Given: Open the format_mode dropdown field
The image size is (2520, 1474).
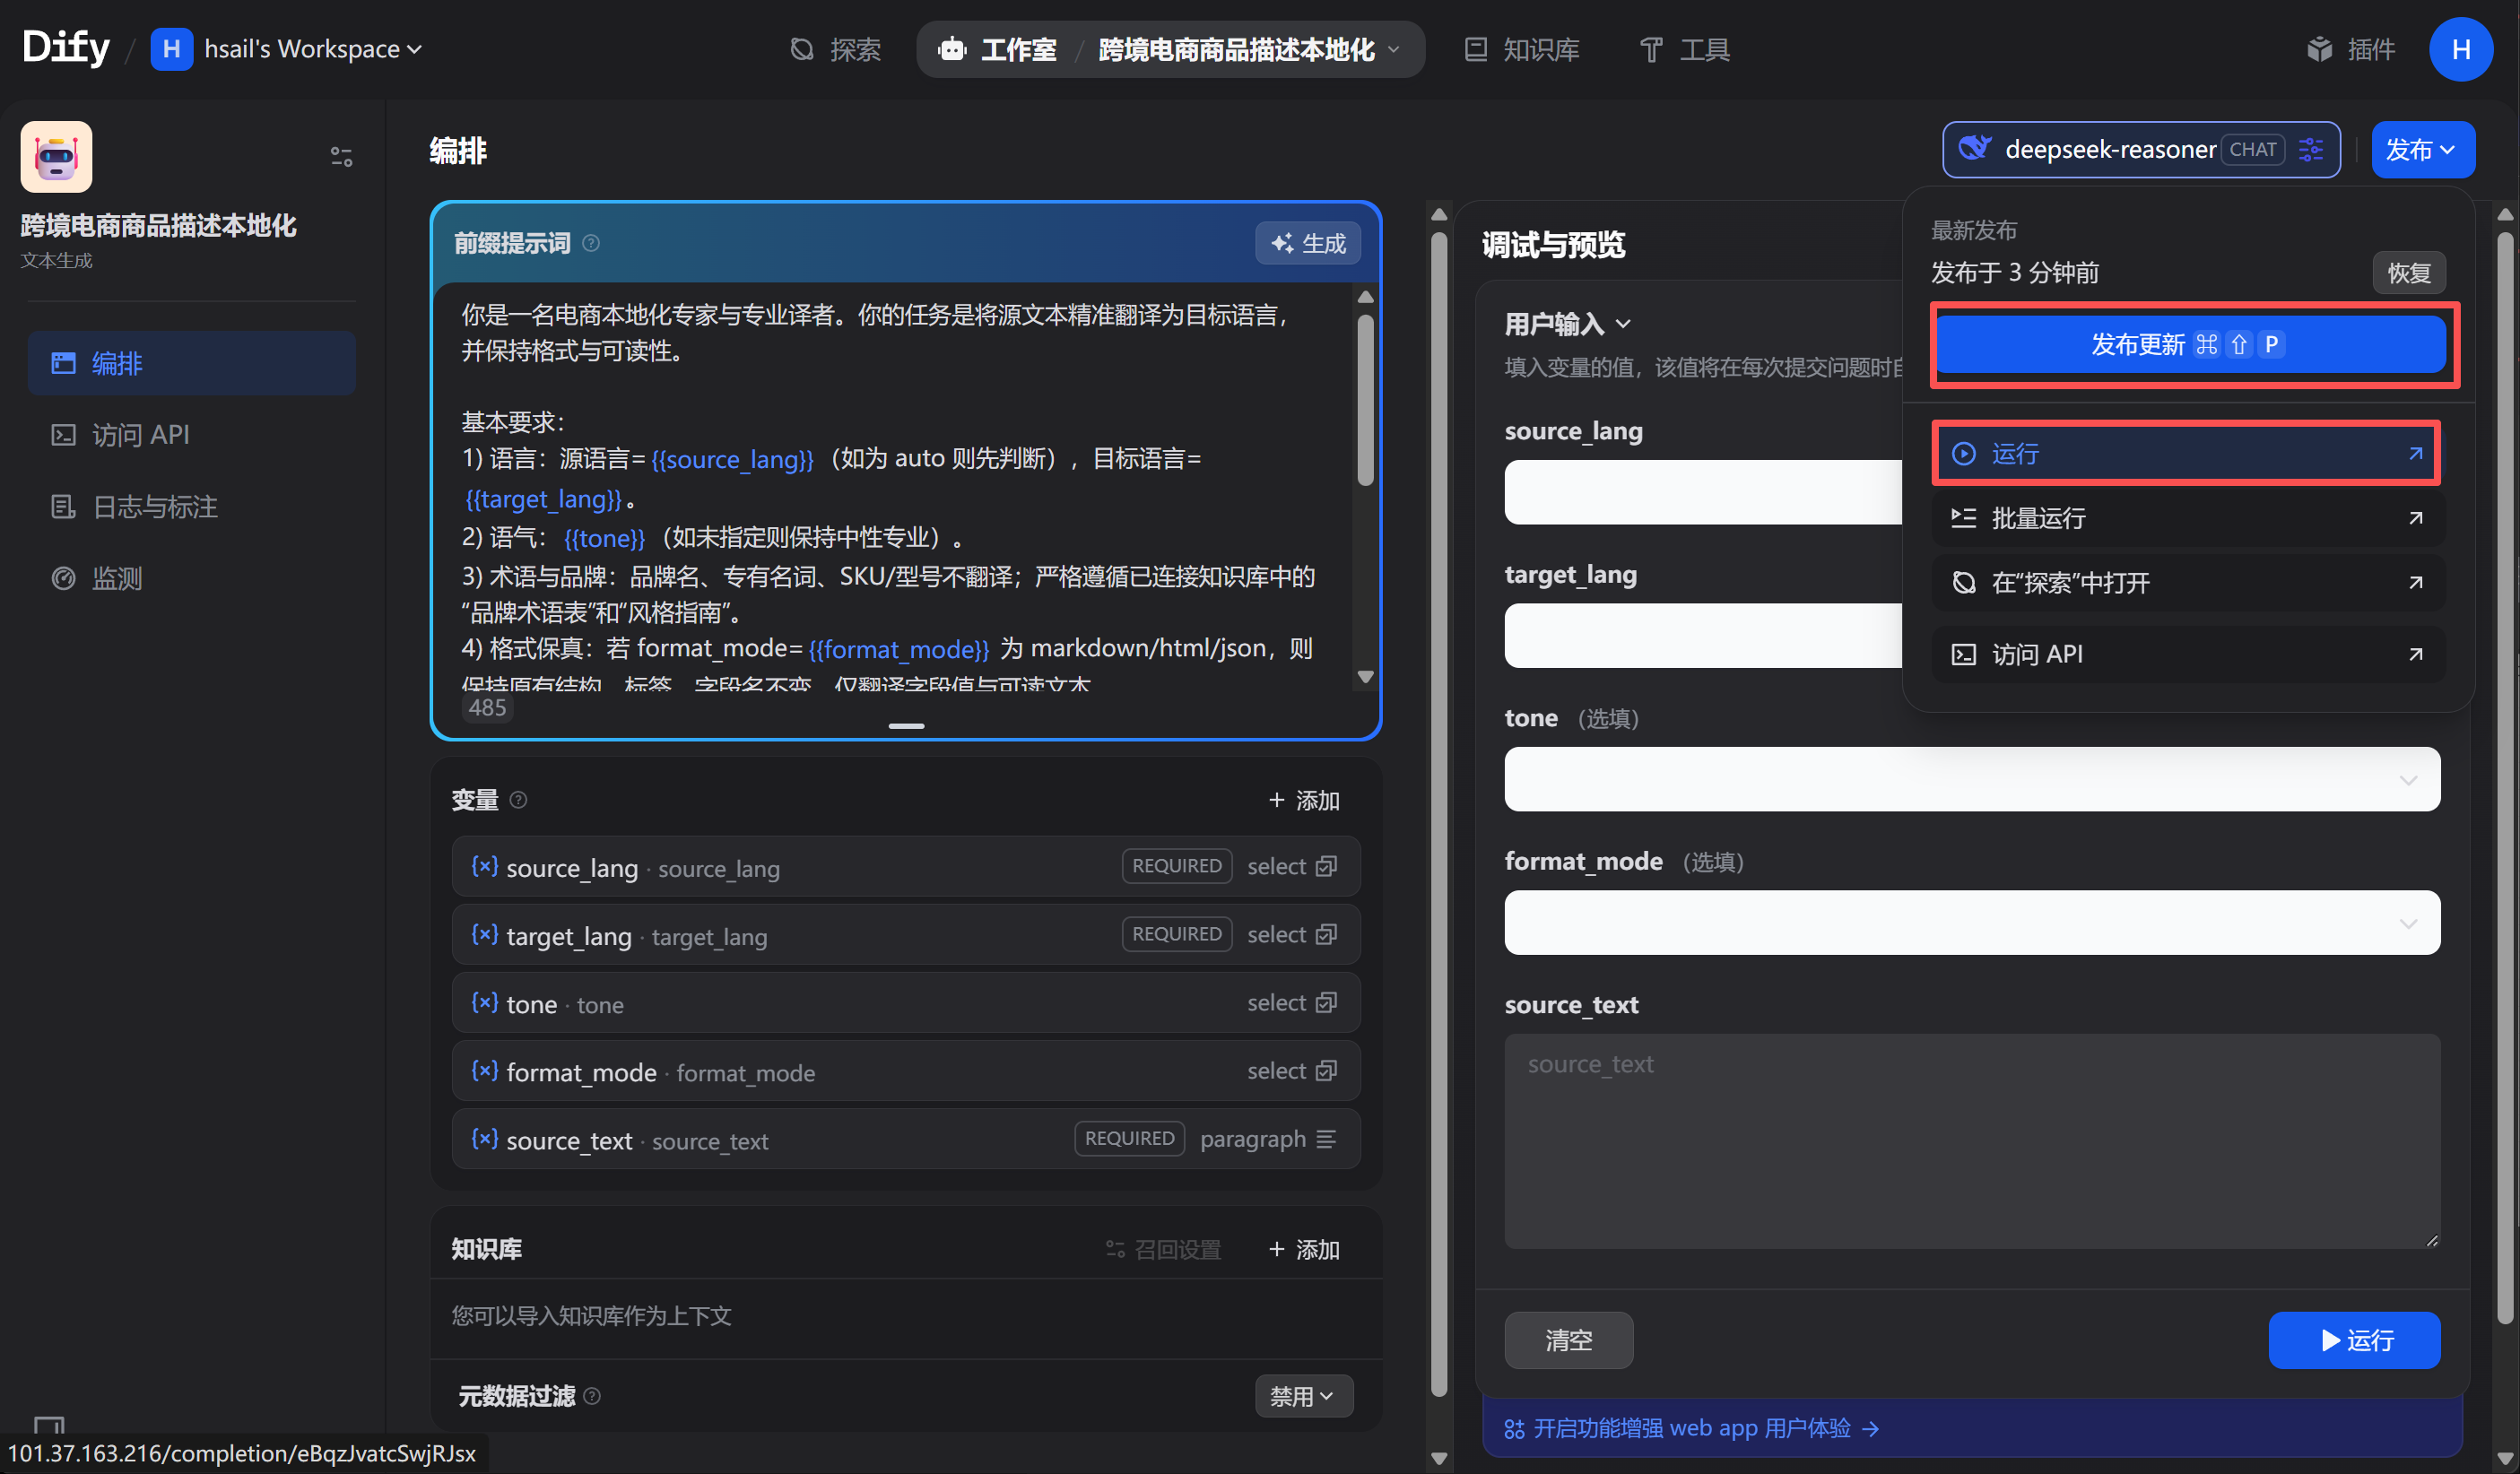Looking at the screenshot, I should [1971, 922].
